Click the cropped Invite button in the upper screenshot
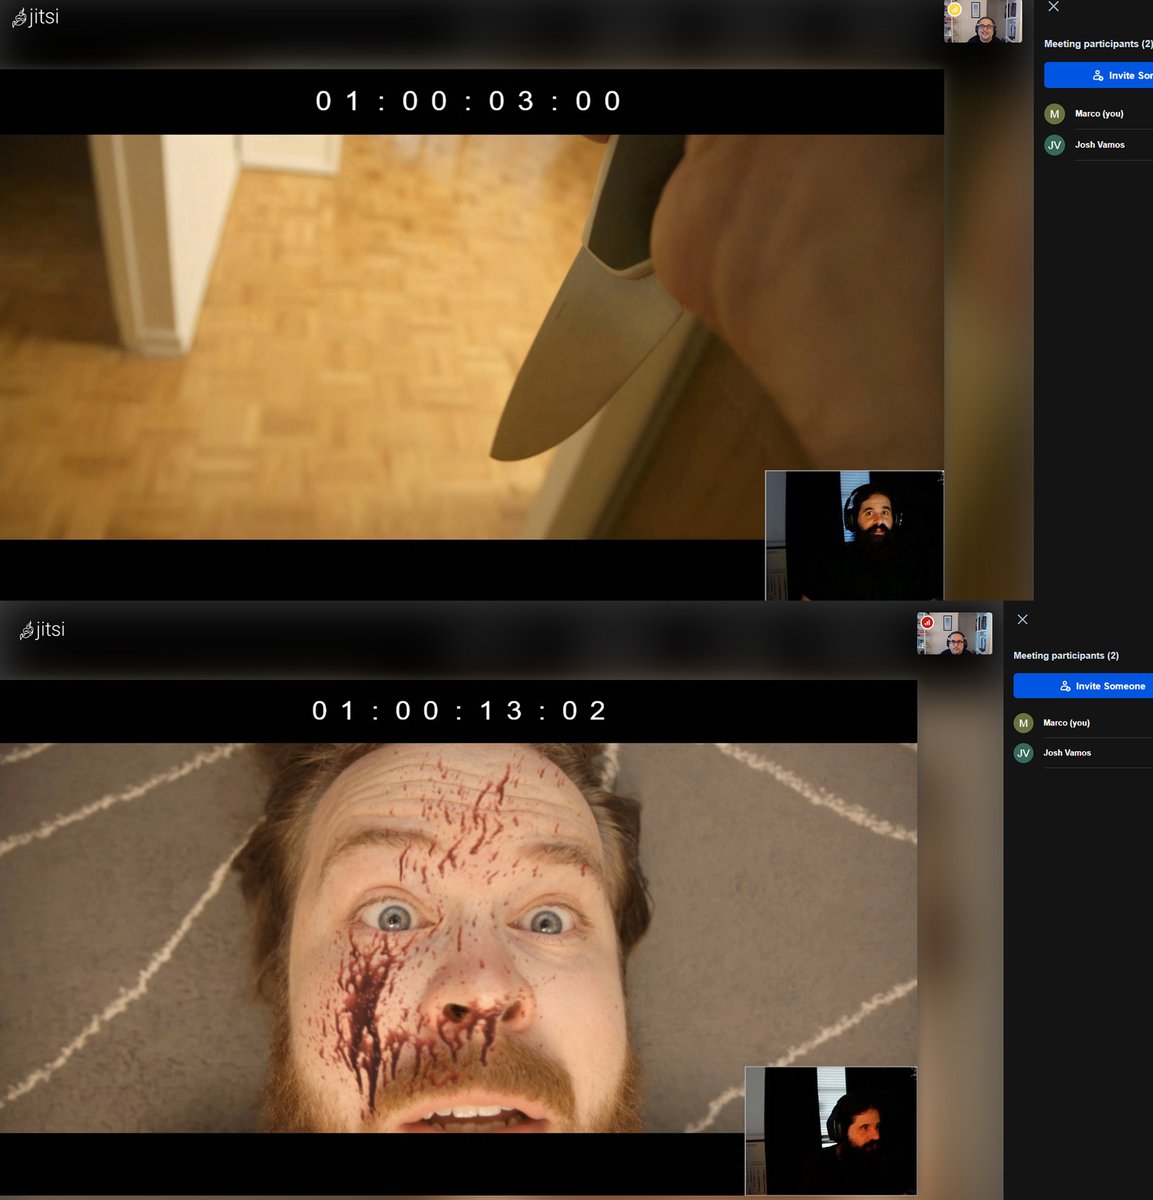Image resolution: width=1153 pixels, height=1200 pixels. (1098, 75)
